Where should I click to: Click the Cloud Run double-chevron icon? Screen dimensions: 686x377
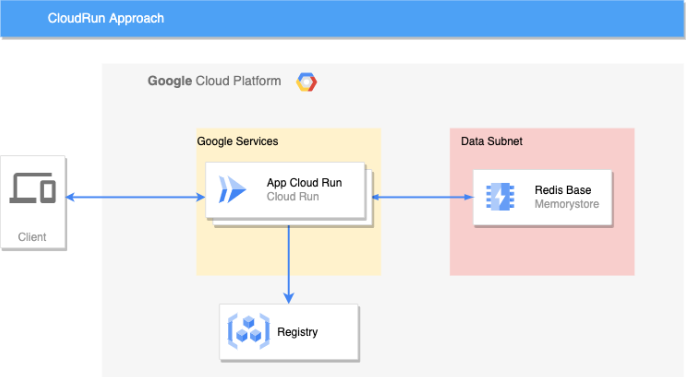pos(232,189)
